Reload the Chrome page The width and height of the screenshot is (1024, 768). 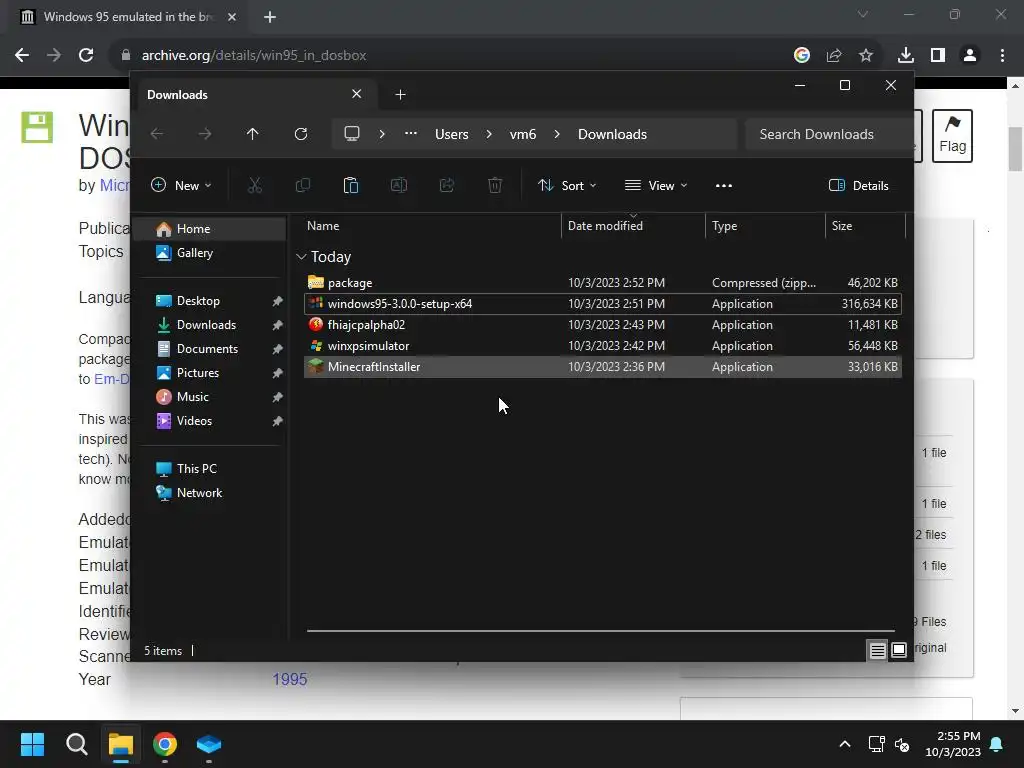click(86, 56)
